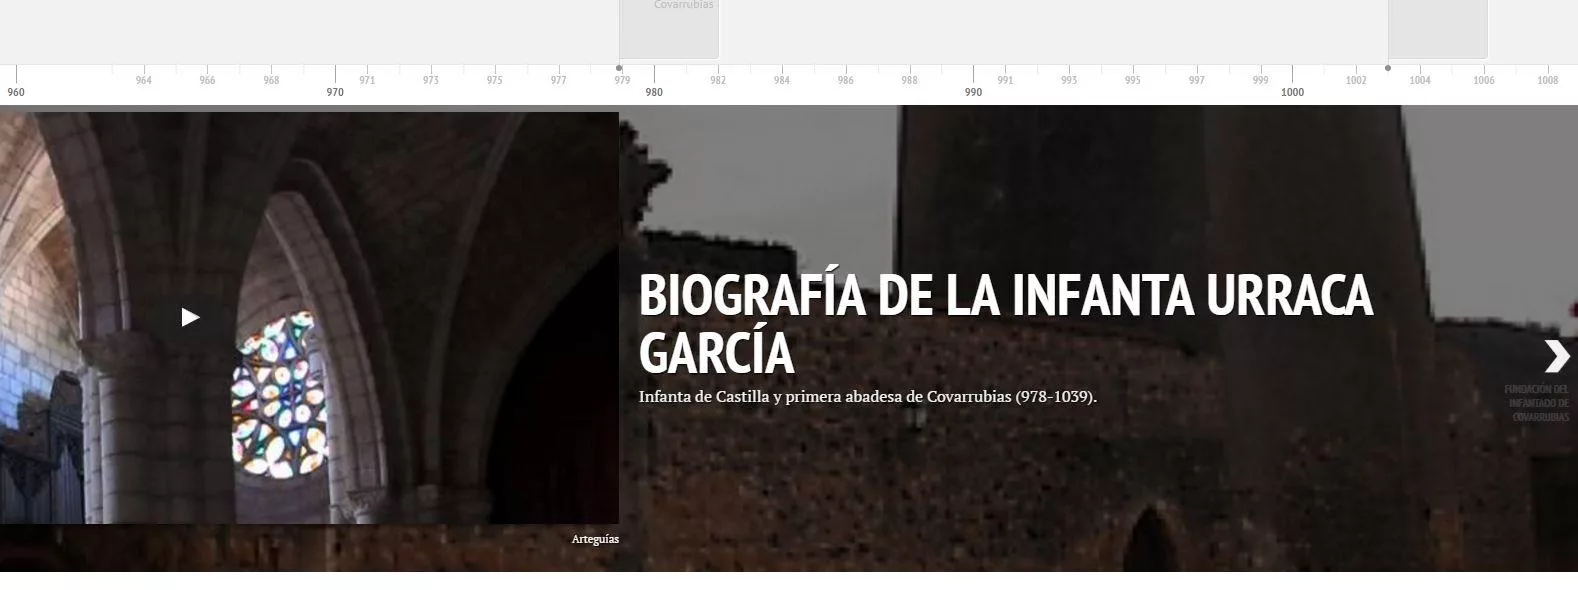The height and width of the screenshot is (590, 1578).
Task: Play the church interior video
Action: 190,318
